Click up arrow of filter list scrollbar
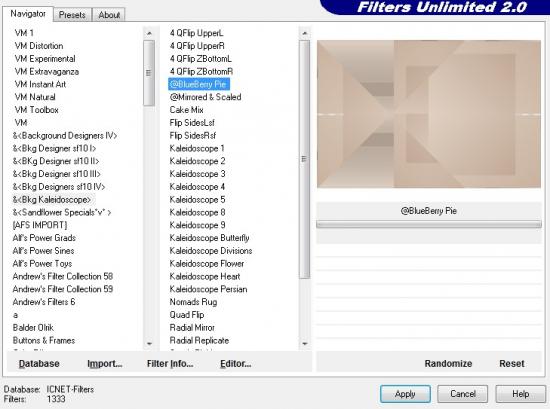 pyautogui.click(x=304, y=33)
